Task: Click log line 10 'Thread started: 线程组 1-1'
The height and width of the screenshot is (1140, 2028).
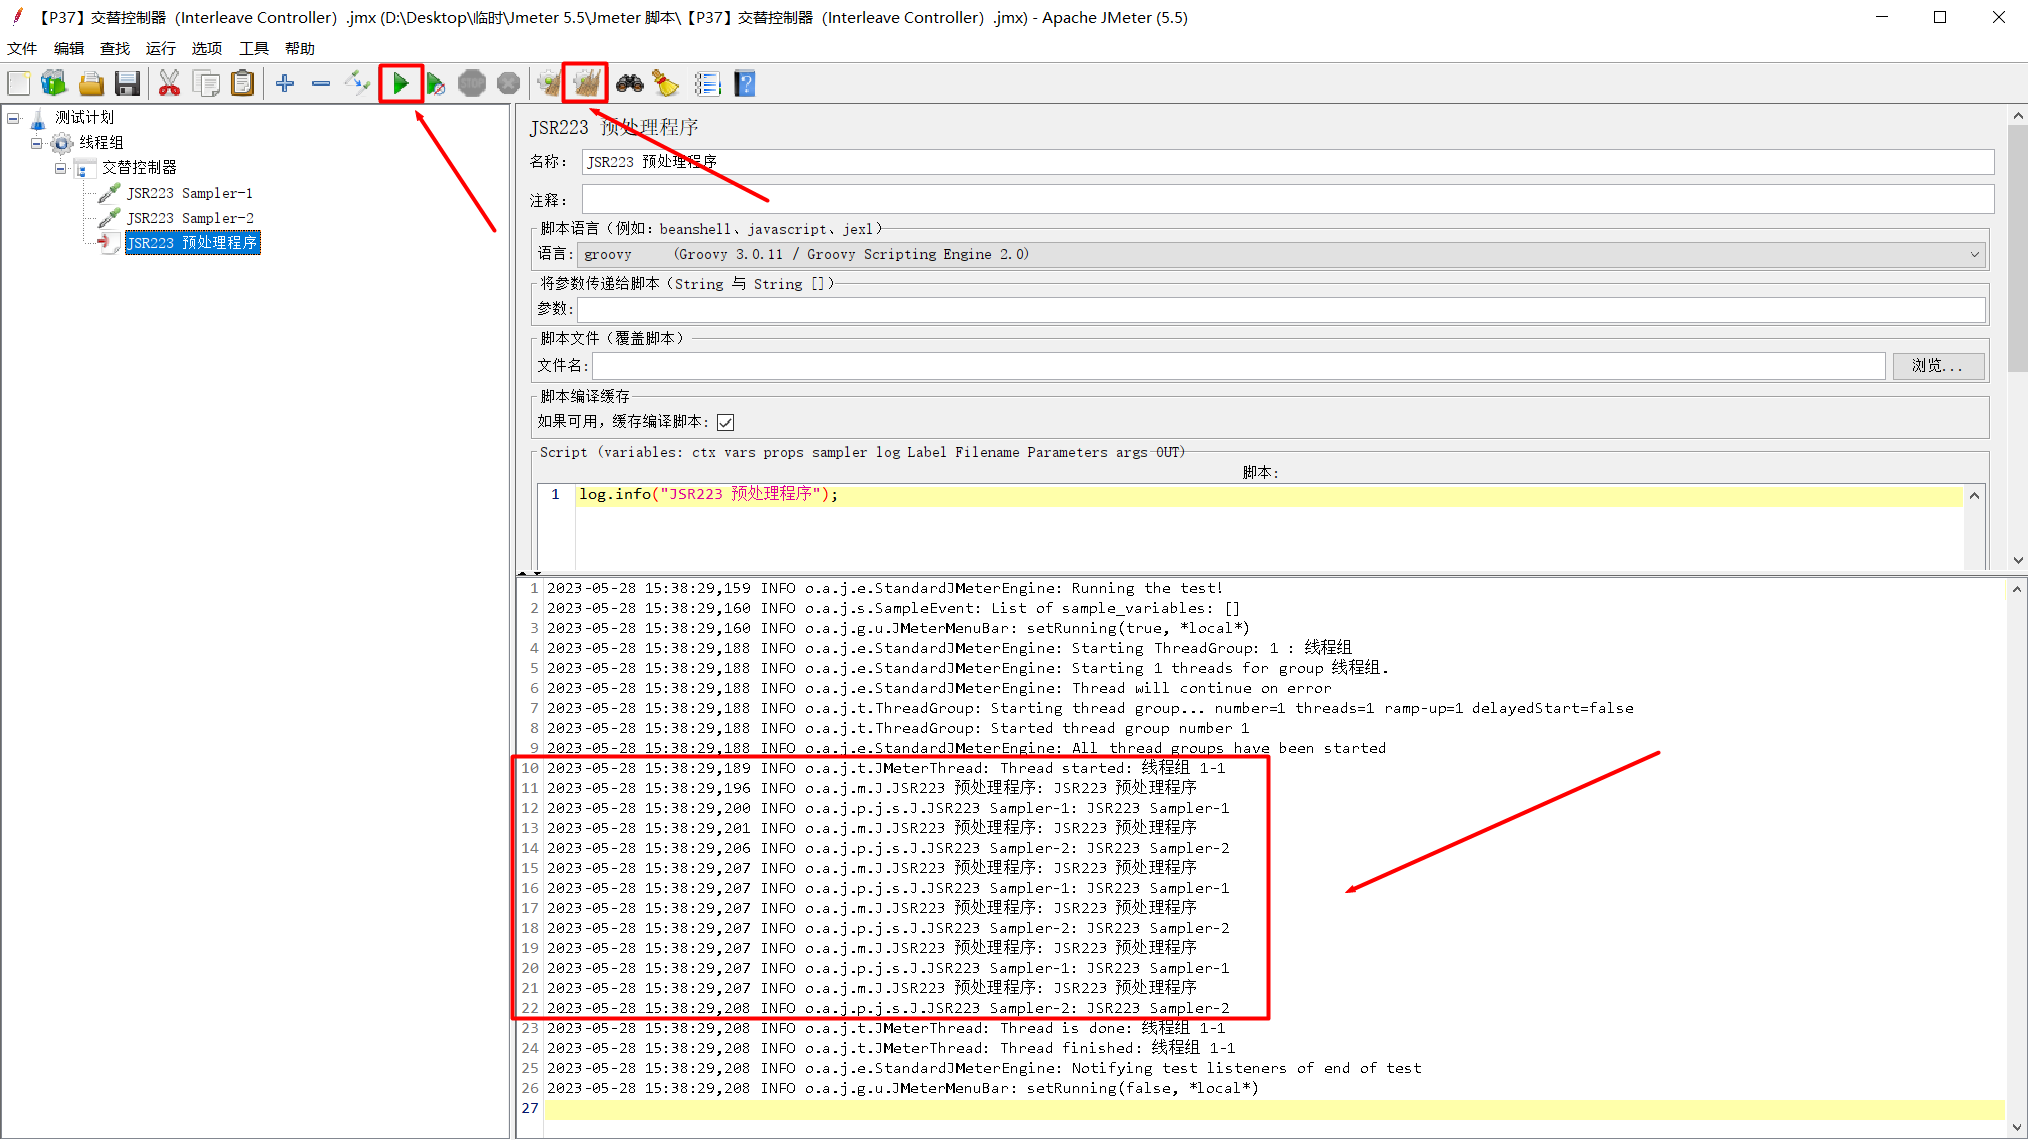Action: click(885, 769)
